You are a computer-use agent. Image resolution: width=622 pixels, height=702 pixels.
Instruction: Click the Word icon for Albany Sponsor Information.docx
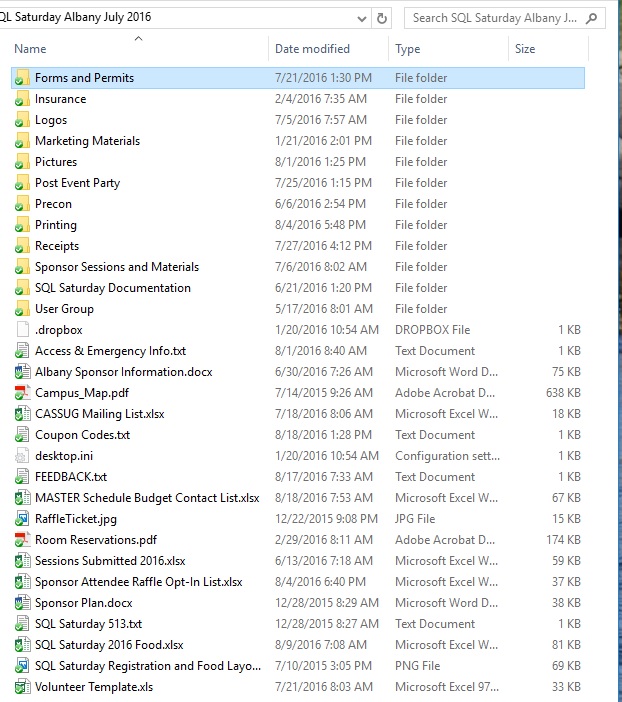pos(22,372)
